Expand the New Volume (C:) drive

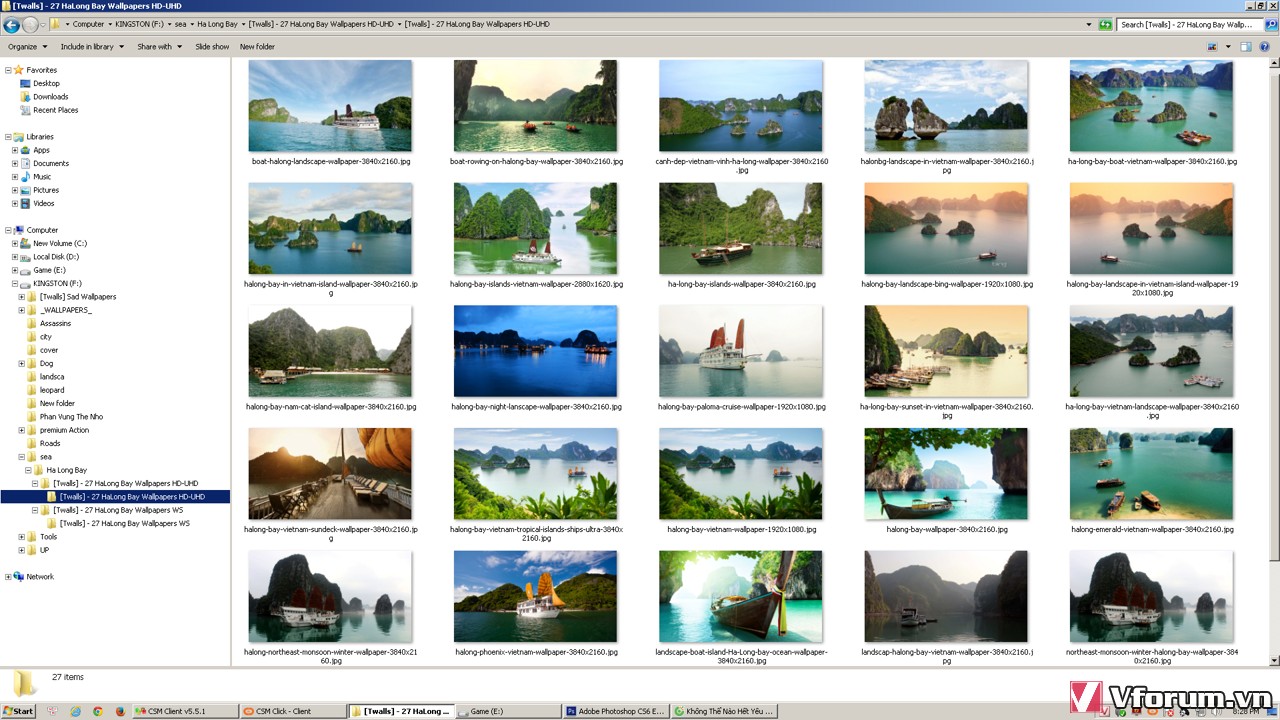coord(15,243)
